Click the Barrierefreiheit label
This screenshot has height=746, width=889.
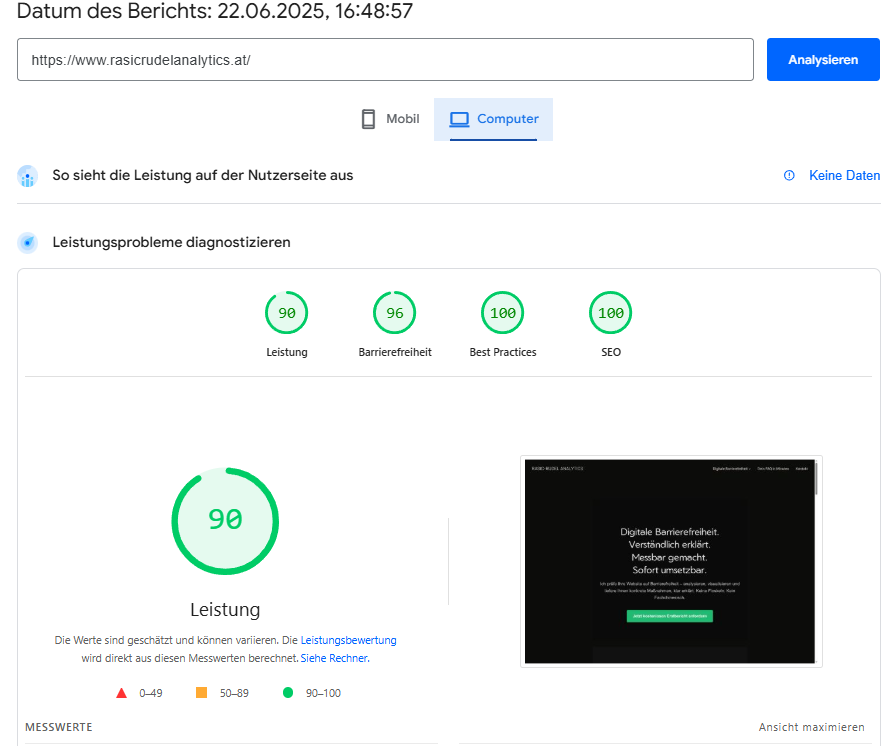point(395,352)
